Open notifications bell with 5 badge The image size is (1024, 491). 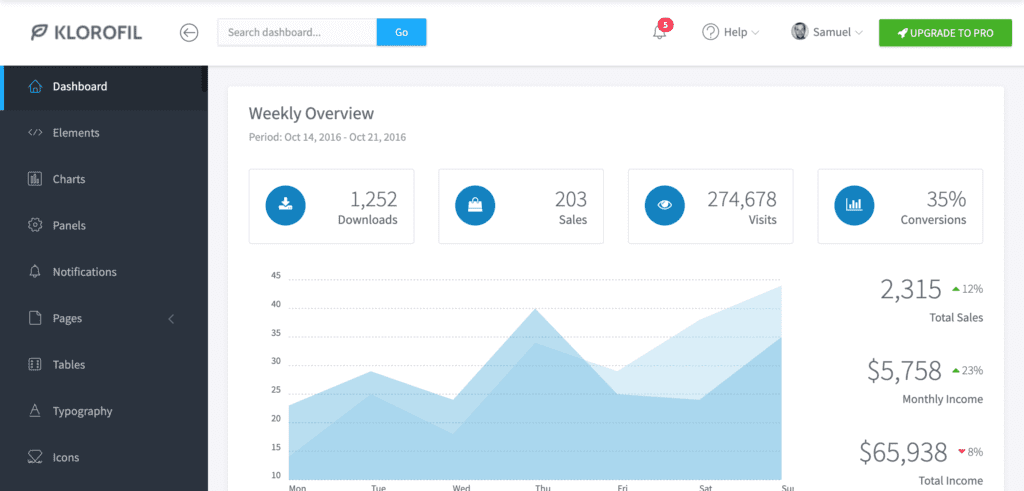pyautogui.click(x=661, y=31)
